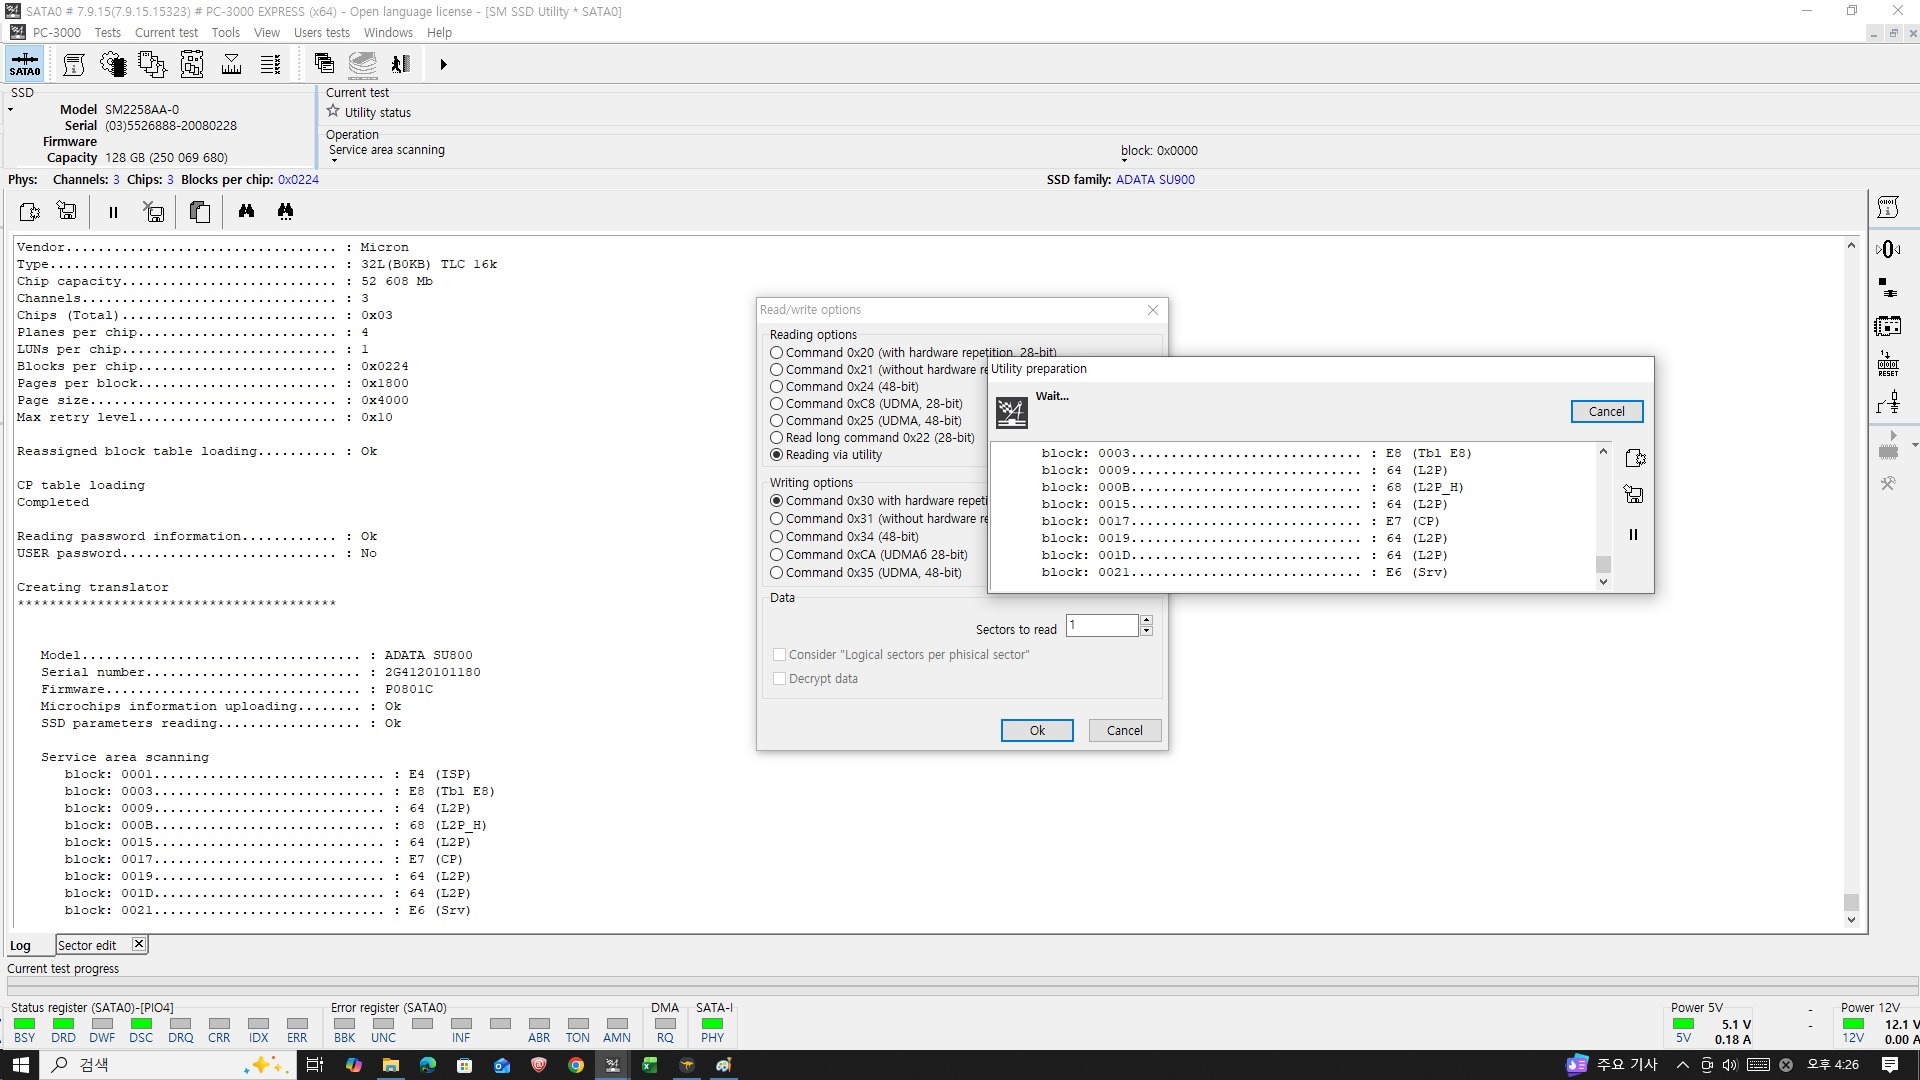This screenshot has height=1080, width=1920.
Task: Select the Command 0xCA (UDMA6 28-bit) writing option
Action: tap(870, 555)
